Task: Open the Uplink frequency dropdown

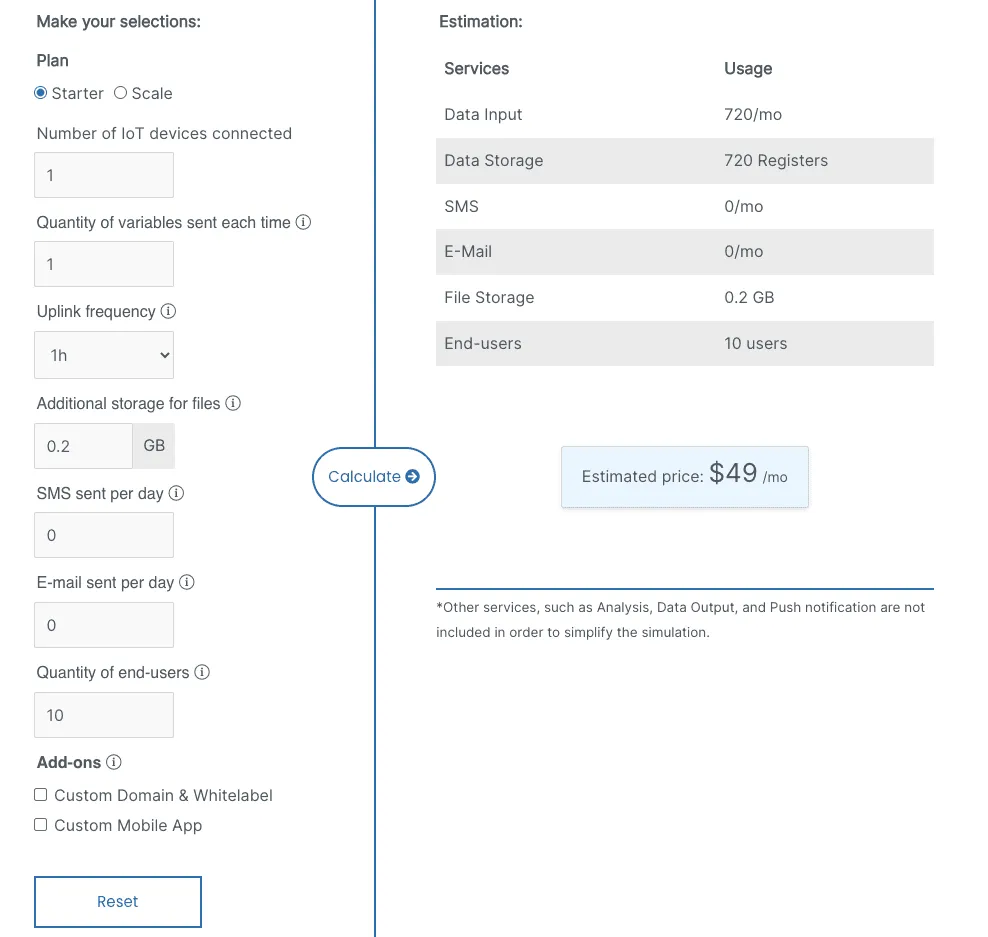Action: 104,355
